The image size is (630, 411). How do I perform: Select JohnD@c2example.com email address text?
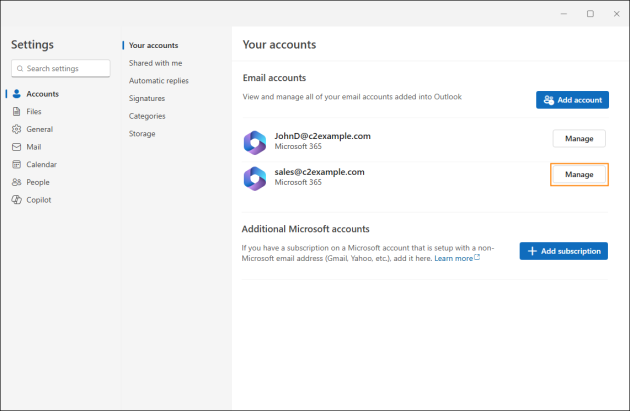click(323, 136)
